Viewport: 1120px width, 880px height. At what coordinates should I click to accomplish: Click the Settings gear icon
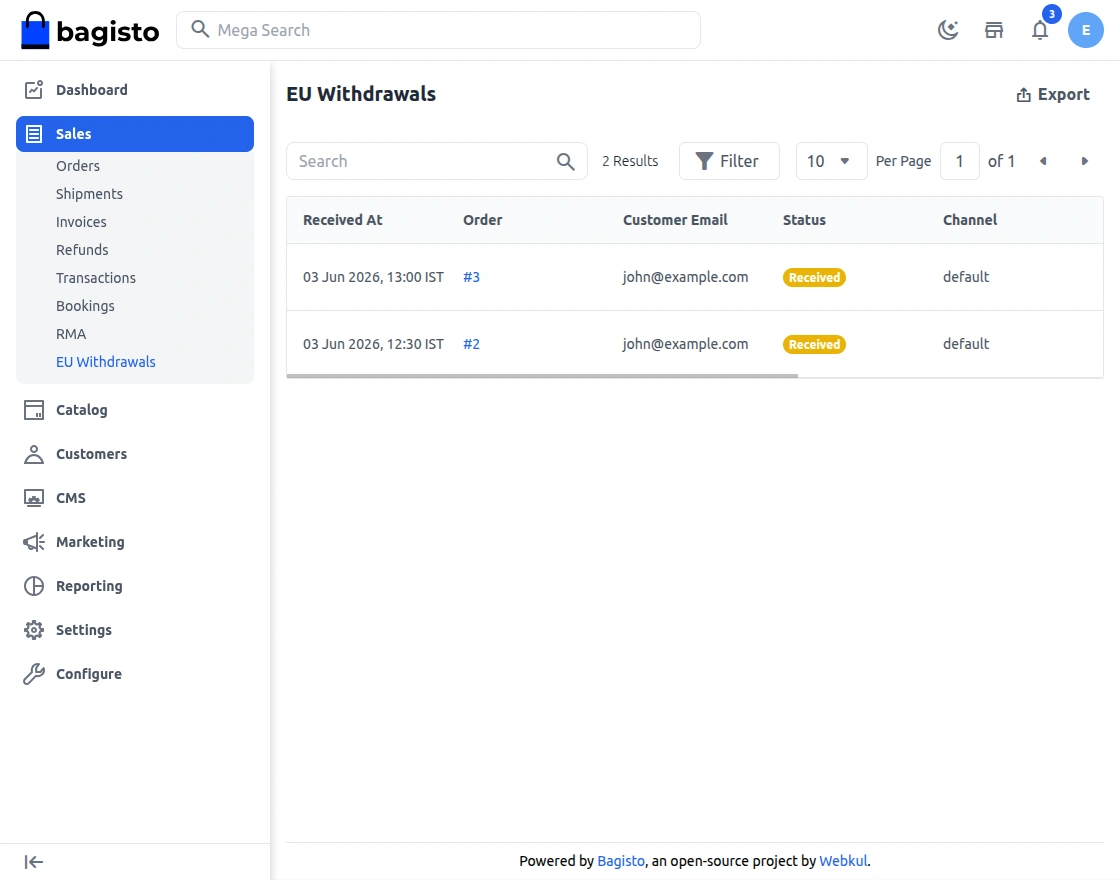[34, 630]
